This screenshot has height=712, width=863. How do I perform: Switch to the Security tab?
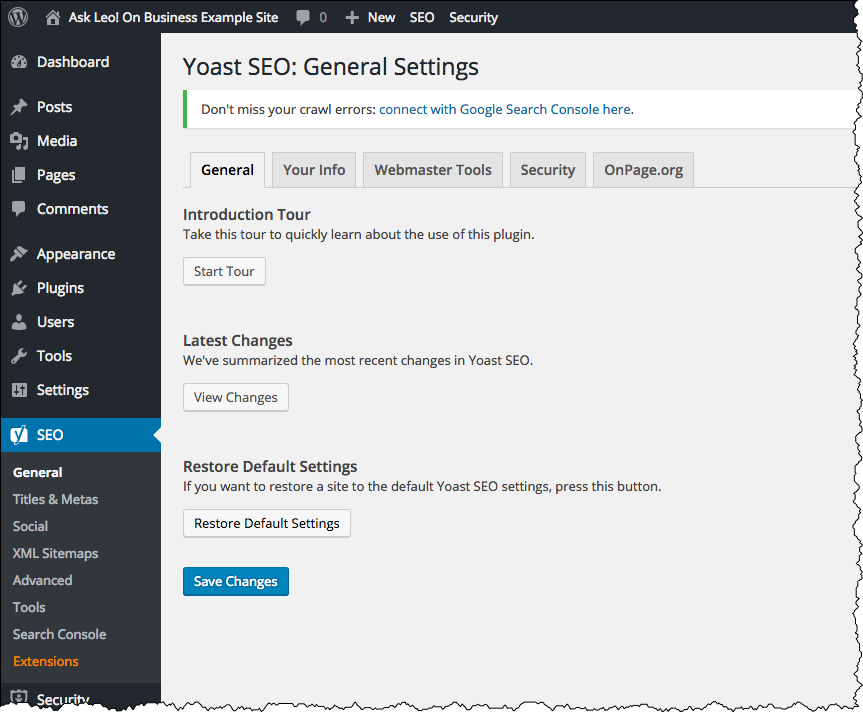point(548,170)
